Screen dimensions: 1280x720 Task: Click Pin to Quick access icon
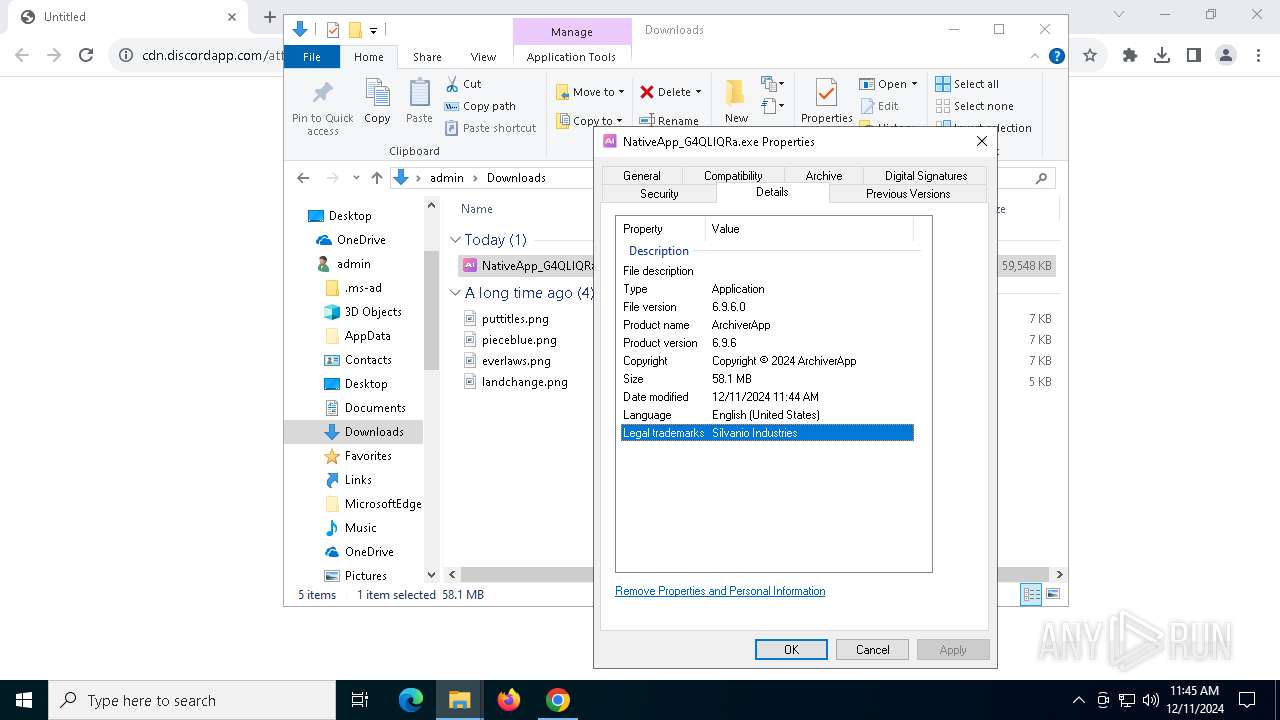pyautogui.click(x=322, y=93)
